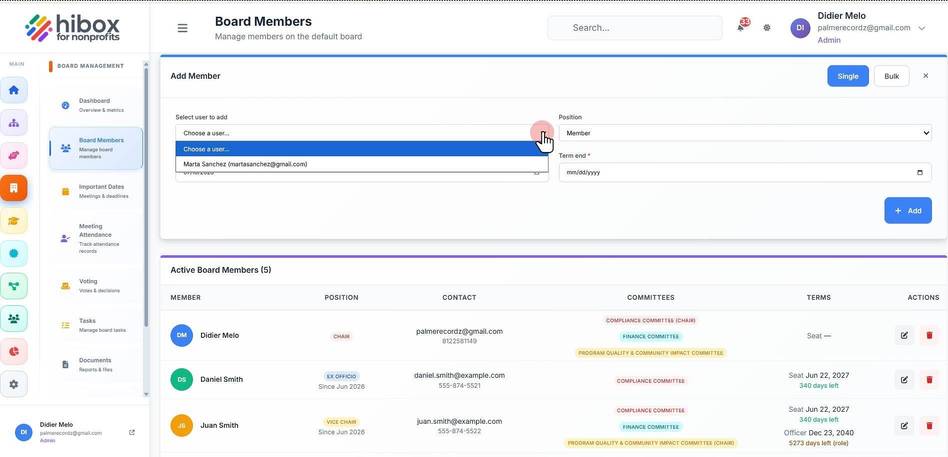Open the teal circle sidebar icon

(14, 253)
